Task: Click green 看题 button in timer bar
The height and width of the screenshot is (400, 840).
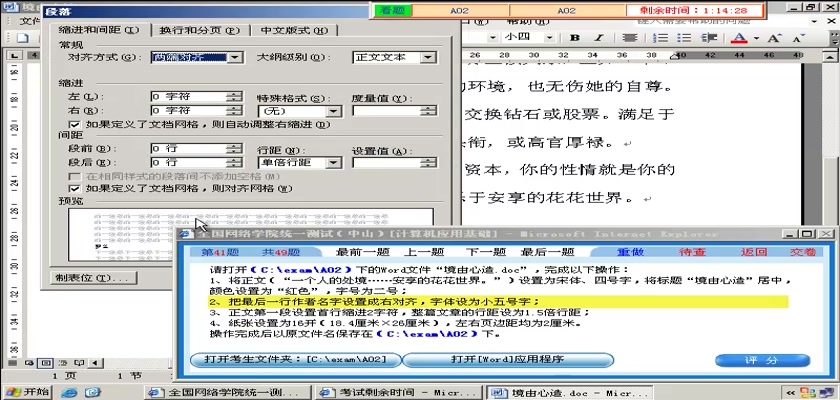Action: pyautogui.click(x=393, y=10)
